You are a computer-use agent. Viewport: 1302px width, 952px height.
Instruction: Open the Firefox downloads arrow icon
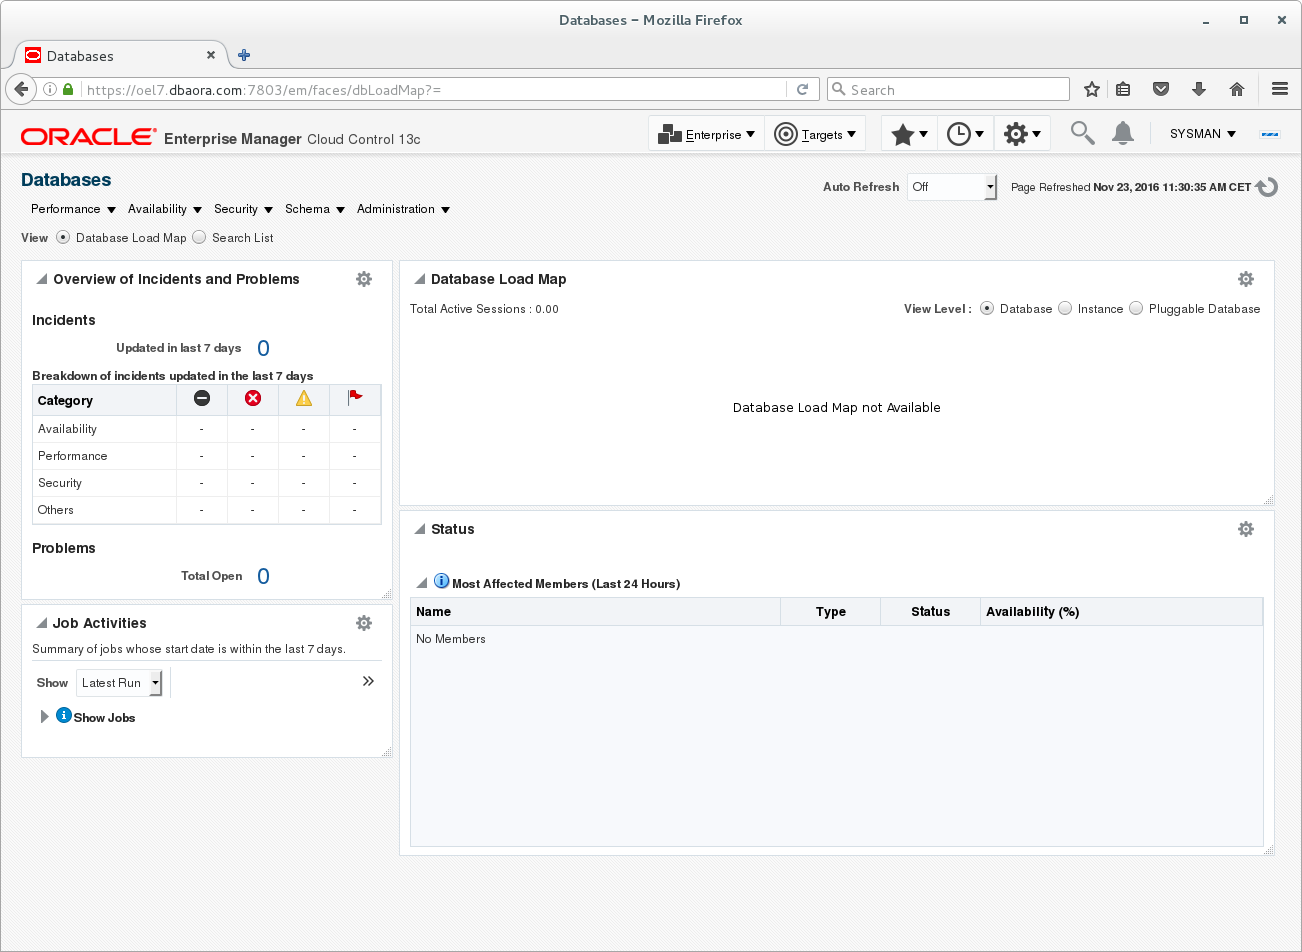(1199, 90)
